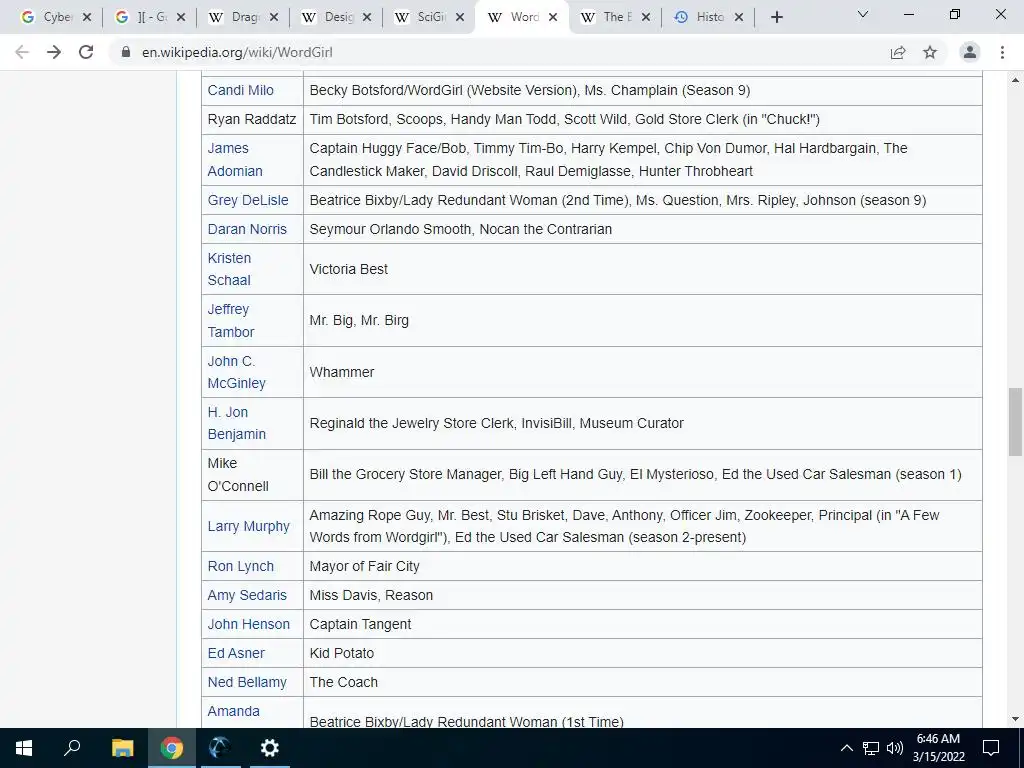Click 'Kid Potato' role cell
The width and height of the screenshot is (1024, 768).
(x=643, y=653)
